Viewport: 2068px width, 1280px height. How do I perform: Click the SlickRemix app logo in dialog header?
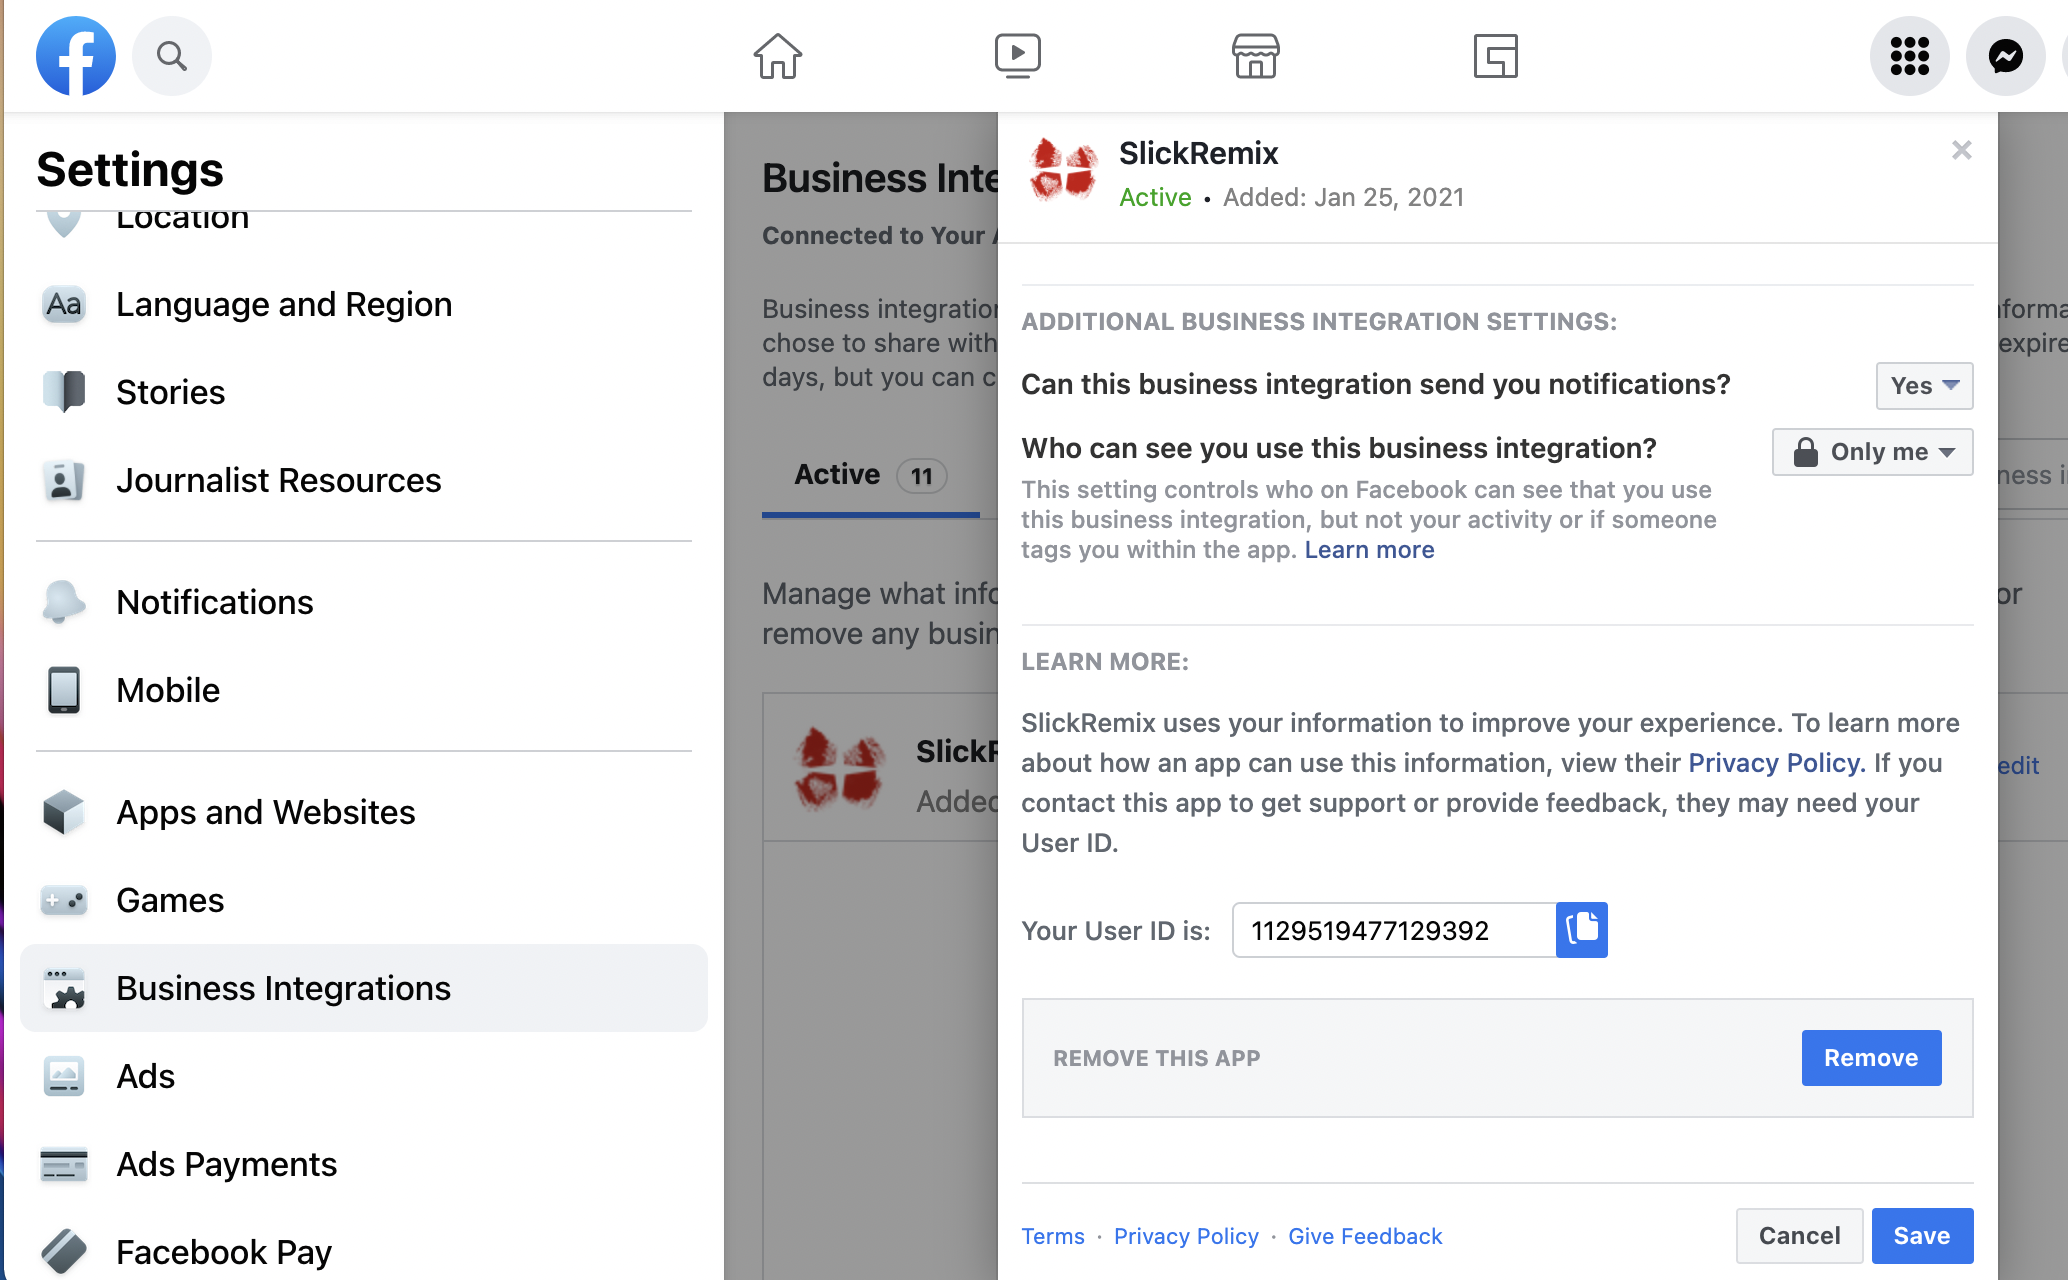click(x=1064, y=169)
